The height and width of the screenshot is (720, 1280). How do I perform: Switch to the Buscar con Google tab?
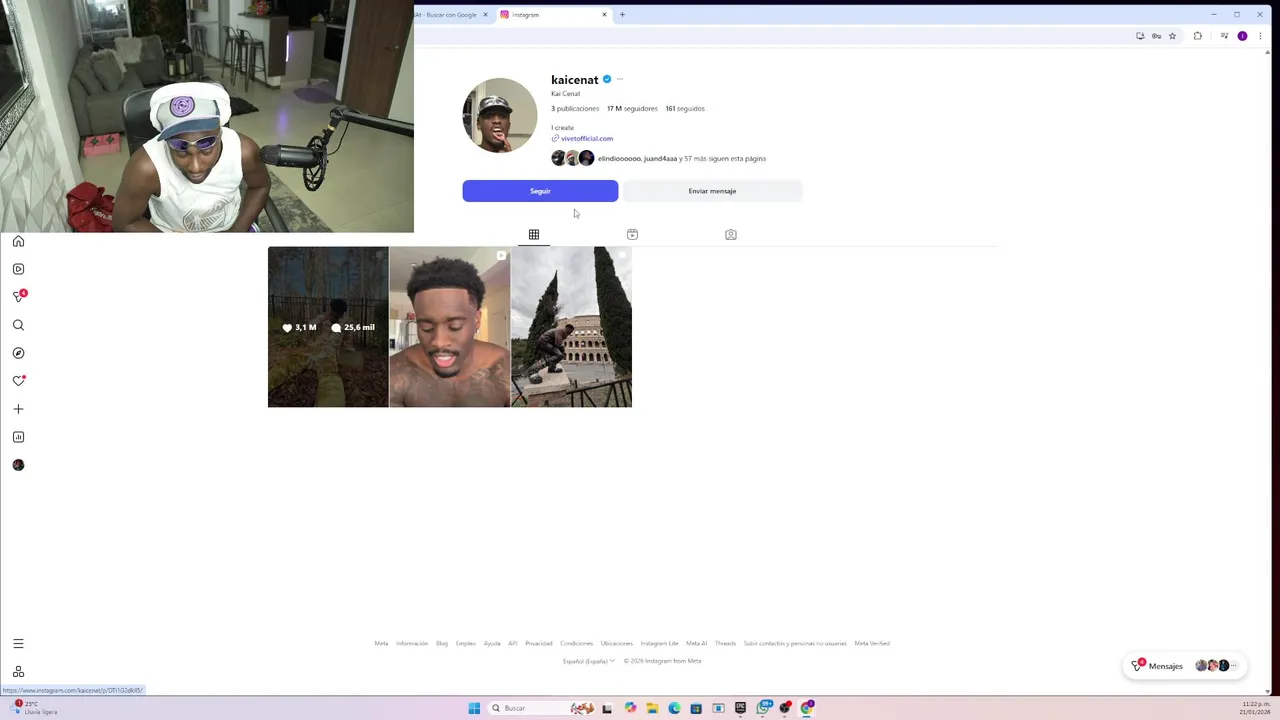[x=447, y=15]
